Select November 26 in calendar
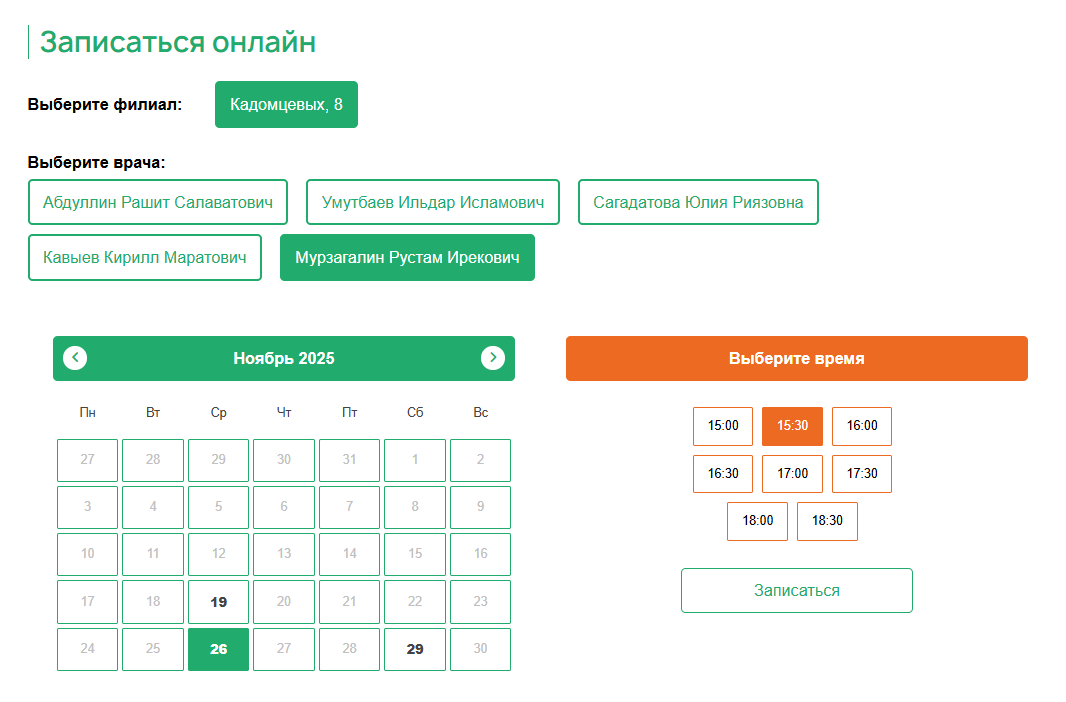This screenshot has height=702, width=1066. click(x=218, y=649)
